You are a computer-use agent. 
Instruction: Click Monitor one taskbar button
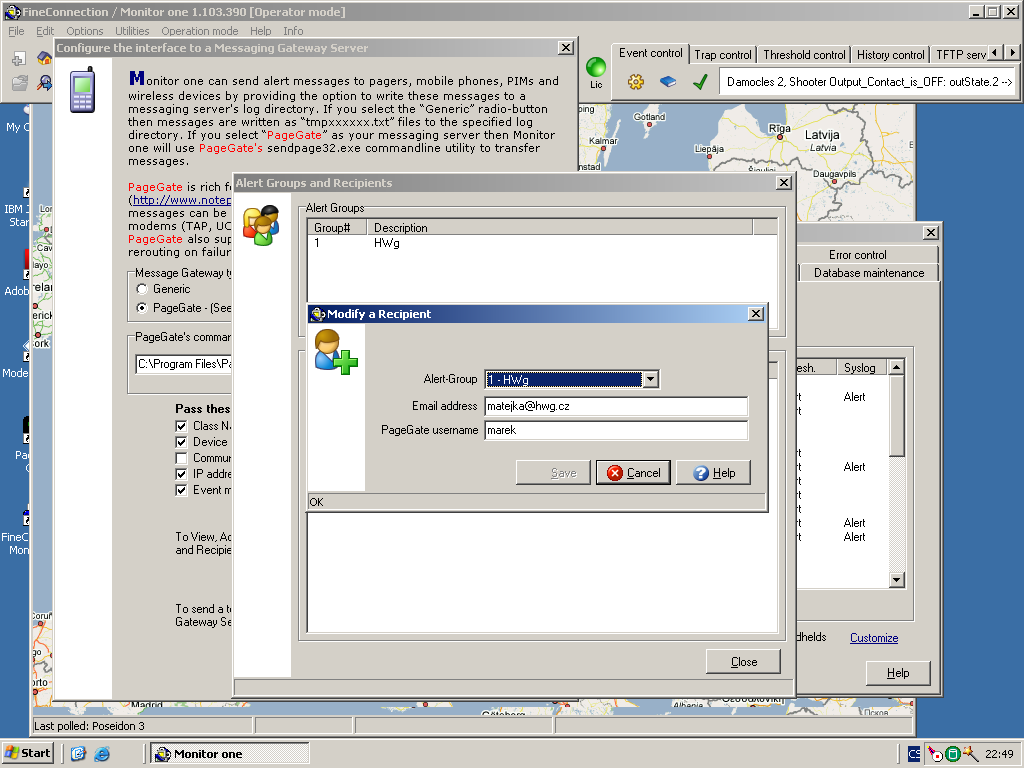(230, 754)
